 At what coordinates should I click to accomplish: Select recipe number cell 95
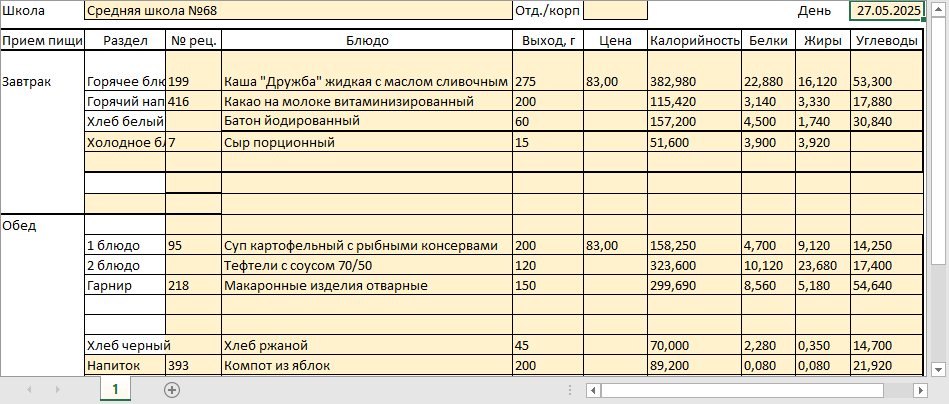click(194, 246)
